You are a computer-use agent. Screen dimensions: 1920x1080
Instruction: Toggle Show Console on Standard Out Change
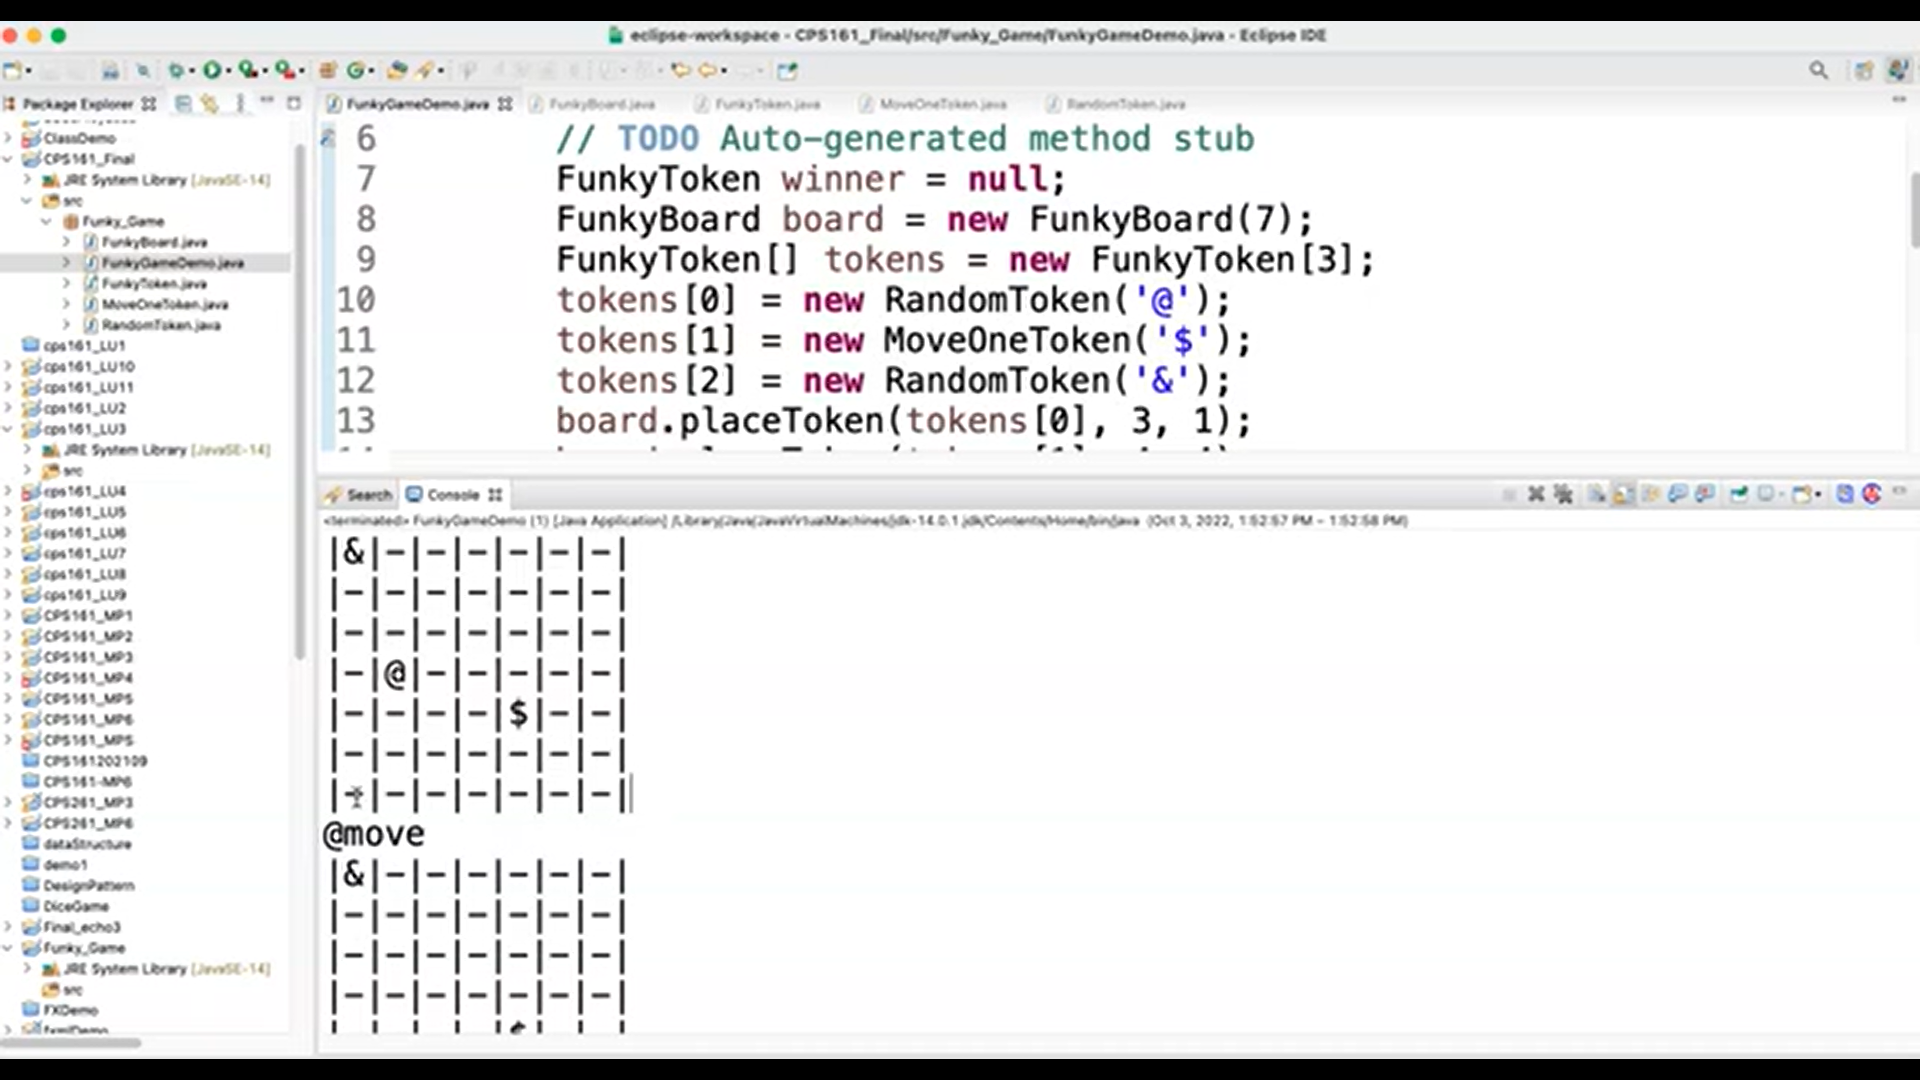[1678, 494]
